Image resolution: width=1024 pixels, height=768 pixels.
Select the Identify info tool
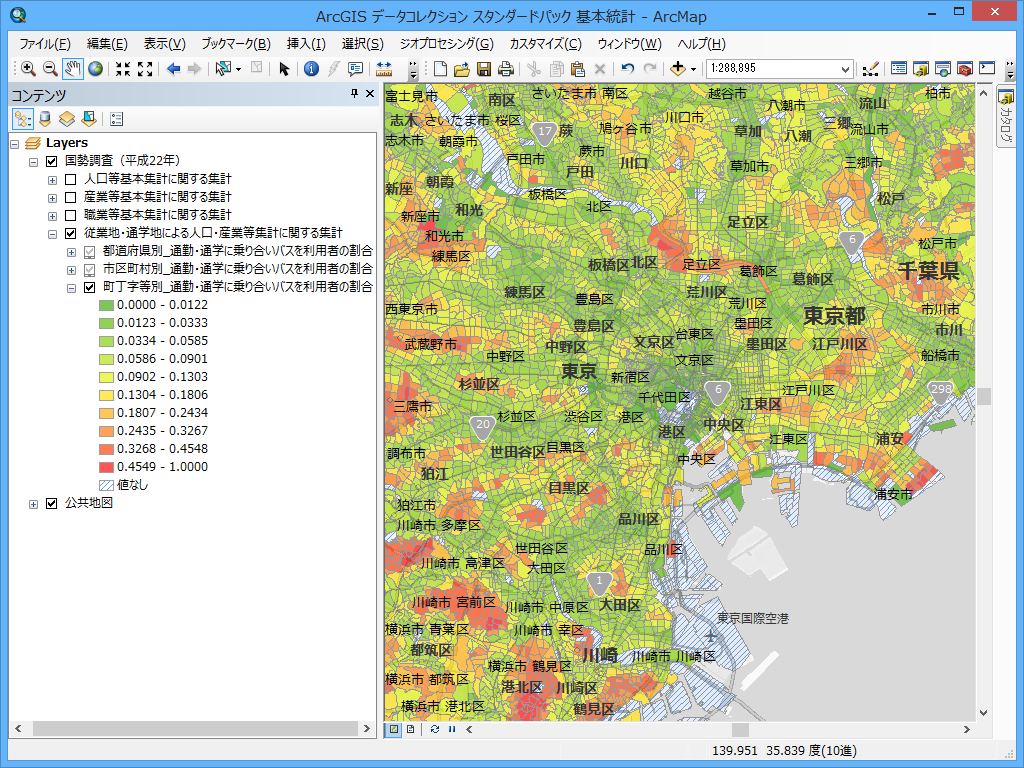(x=311, y=69)
